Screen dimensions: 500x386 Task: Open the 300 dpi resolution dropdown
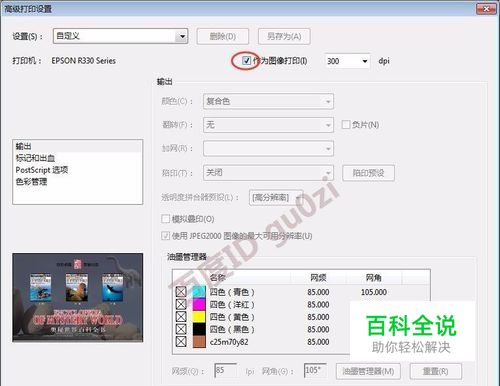pyautogui.click(x=347, y=61)
